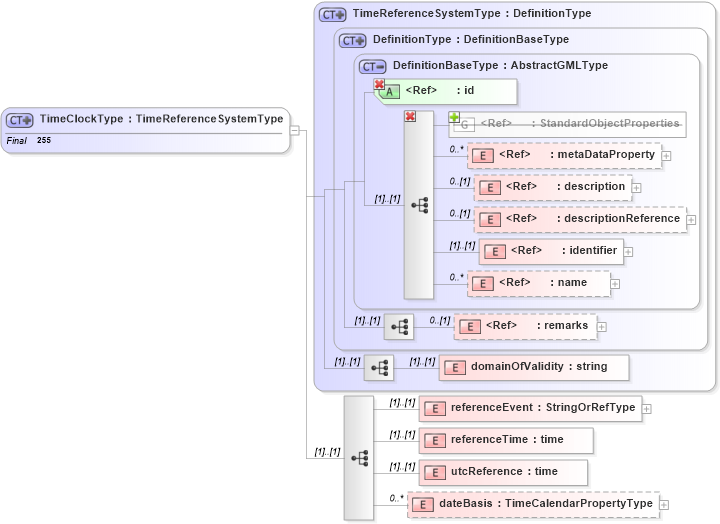720x524 pixels.
Task: Click the E icon of descriptionReference
Action: tap(489, 220)
